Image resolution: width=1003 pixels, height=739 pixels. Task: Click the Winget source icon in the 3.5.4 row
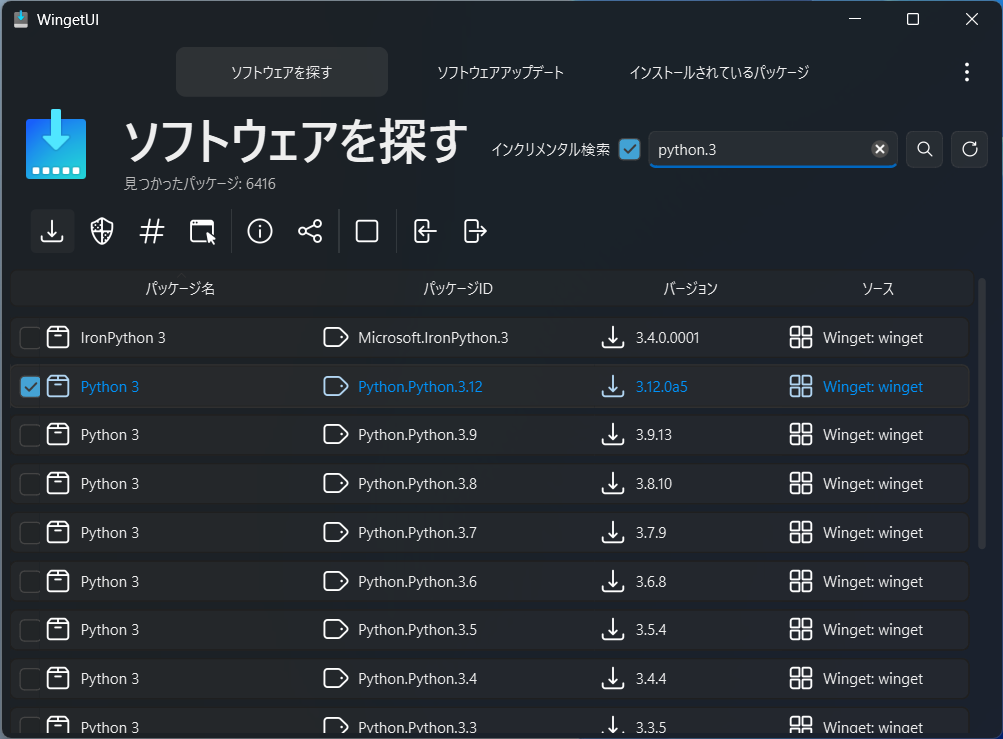tap(801, 630)
